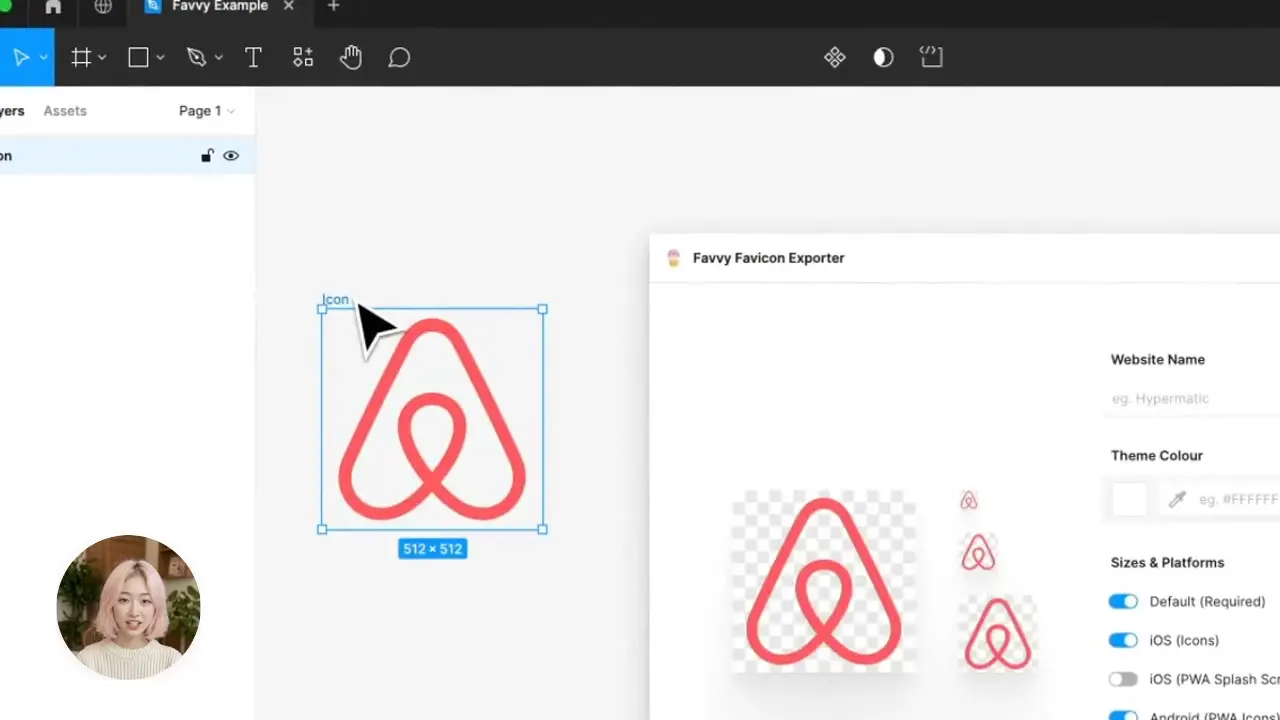
Task: Open the globe community icon
Action: 103,7
